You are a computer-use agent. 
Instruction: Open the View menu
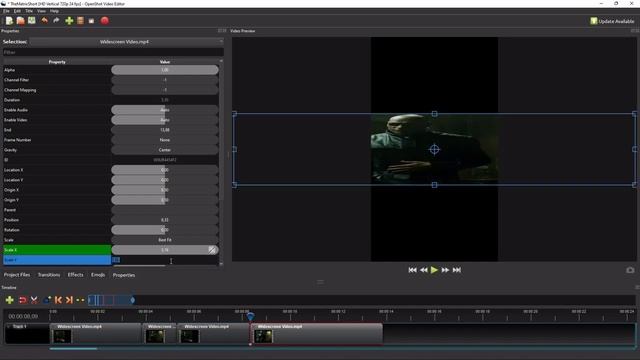(x=41, y=11)
